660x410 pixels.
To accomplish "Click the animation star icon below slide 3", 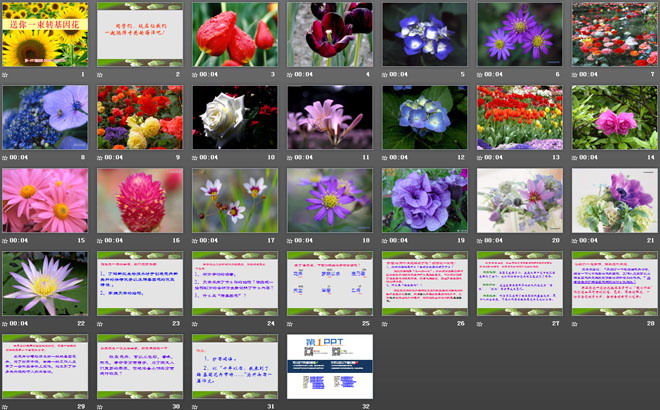I will coord(196,75).
